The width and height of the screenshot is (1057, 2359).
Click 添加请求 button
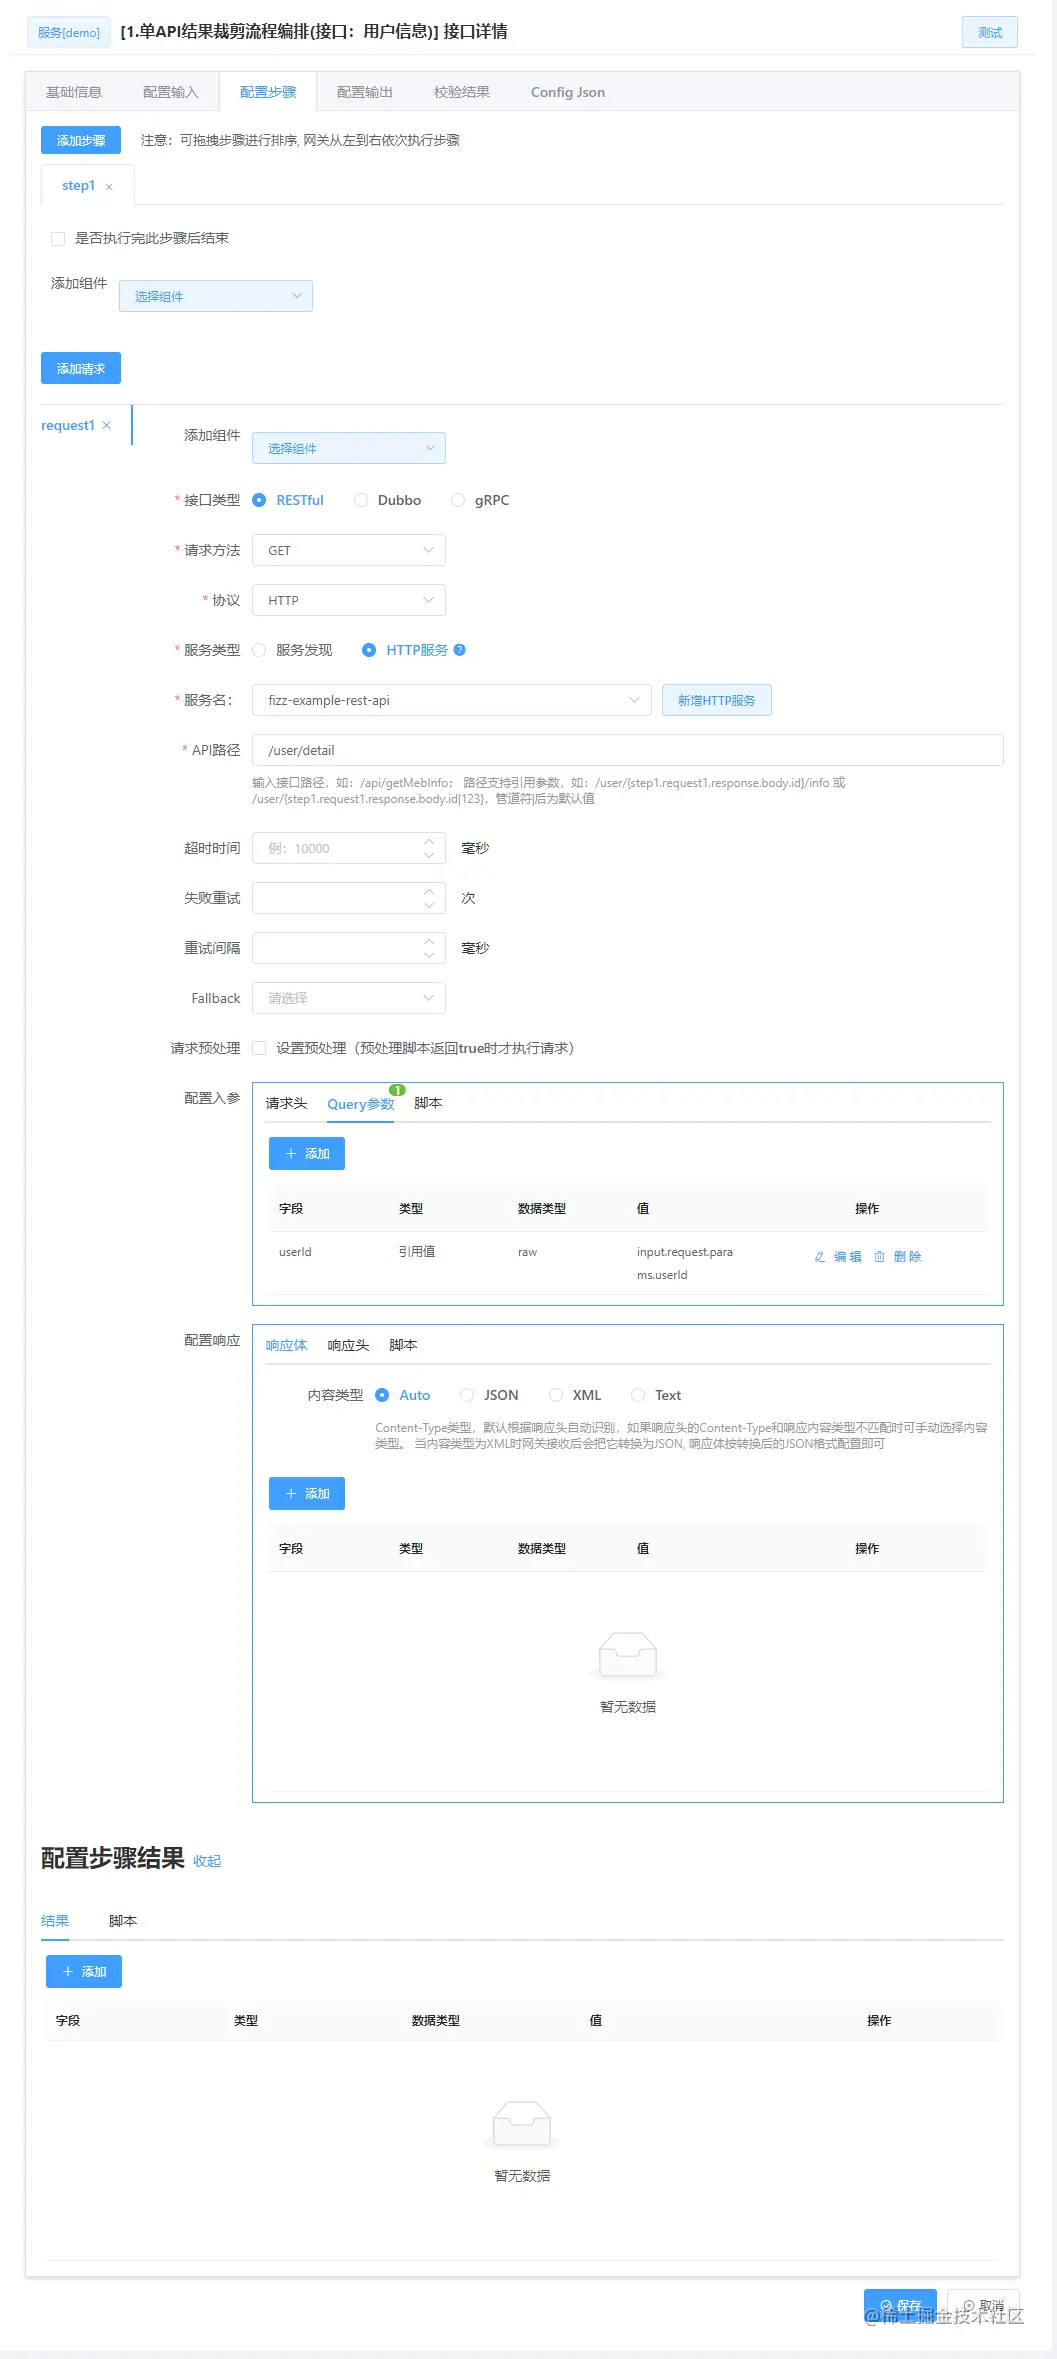pyautogui.click(x=81, y=368)
